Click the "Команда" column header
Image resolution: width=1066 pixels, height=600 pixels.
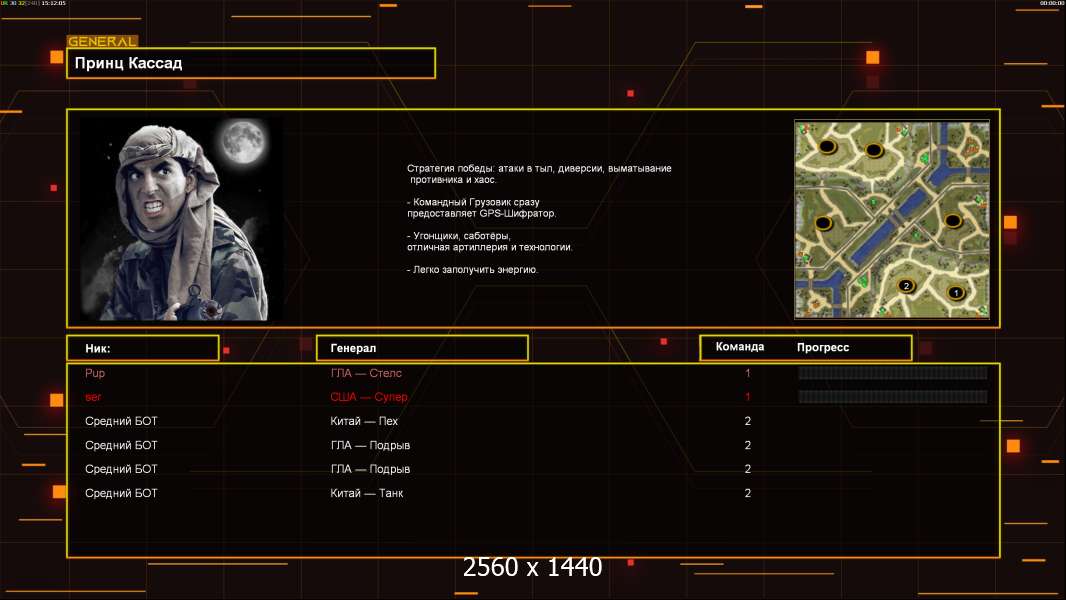(740, 347)
